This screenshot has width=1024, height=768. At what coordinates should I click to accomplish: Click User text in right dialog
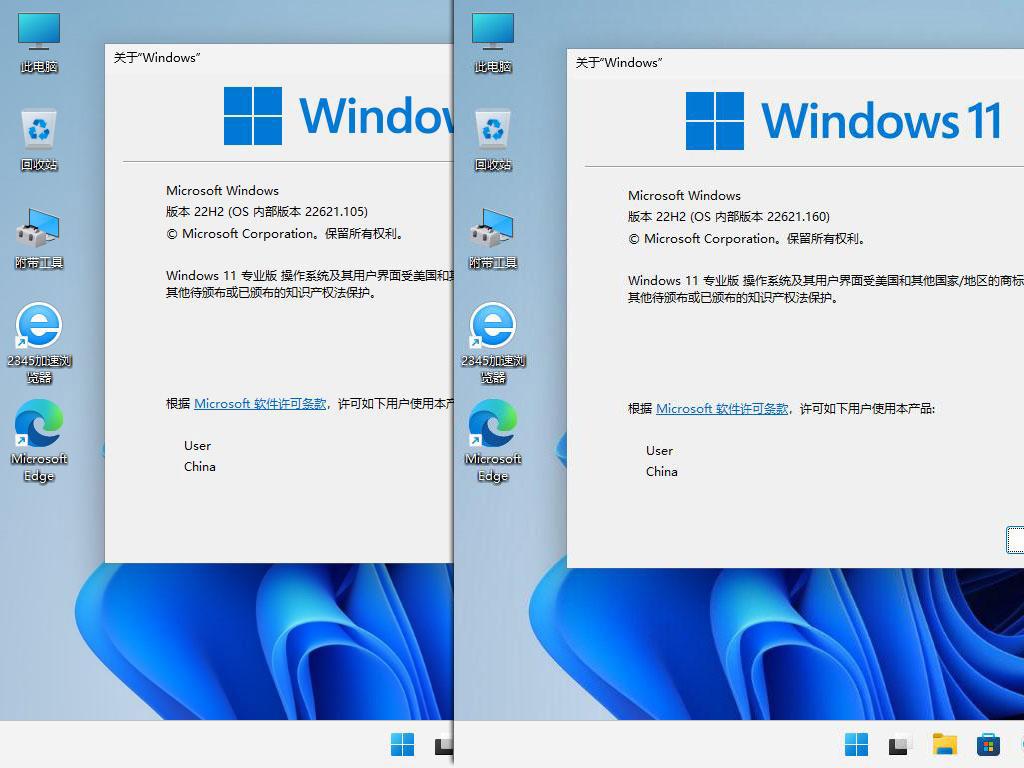pos(659,451)
